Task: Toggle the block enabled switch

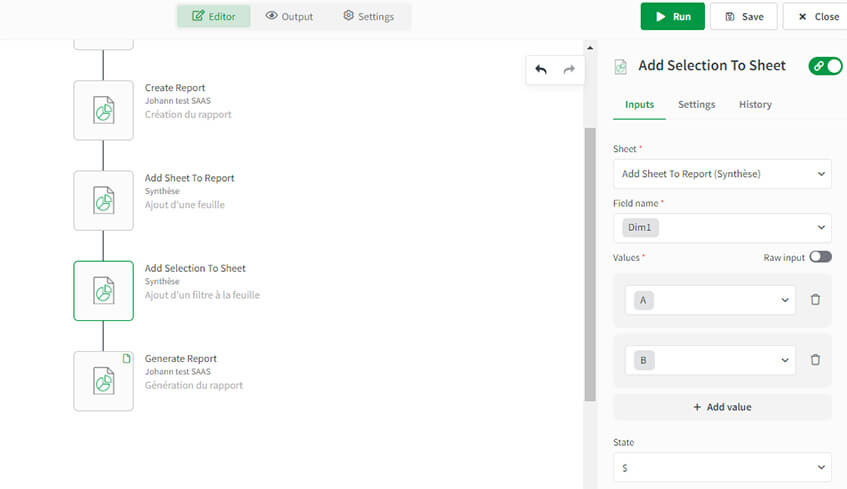Action: tap(825, 66)
